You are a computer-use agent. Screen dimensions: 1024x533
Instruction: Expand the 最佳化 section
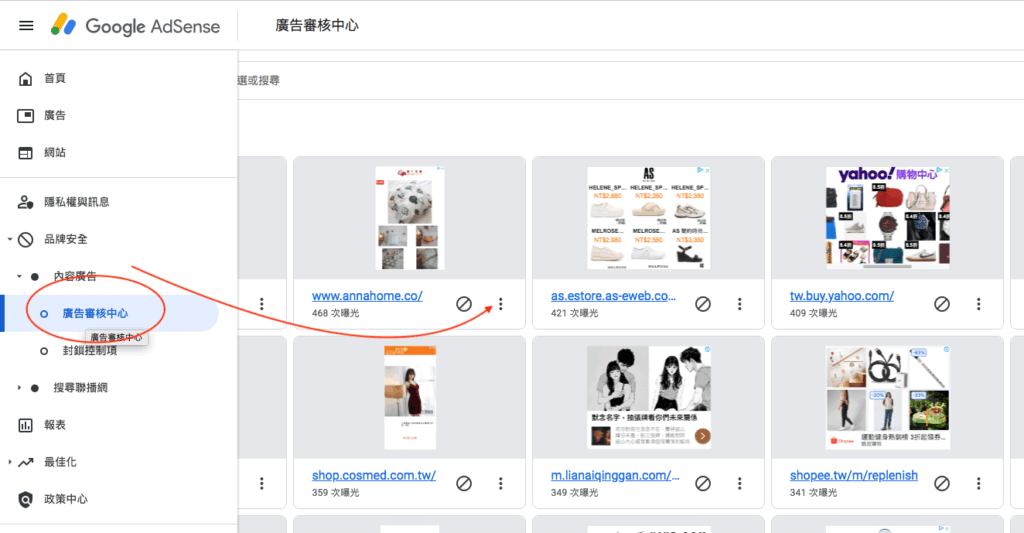(10, 462)
